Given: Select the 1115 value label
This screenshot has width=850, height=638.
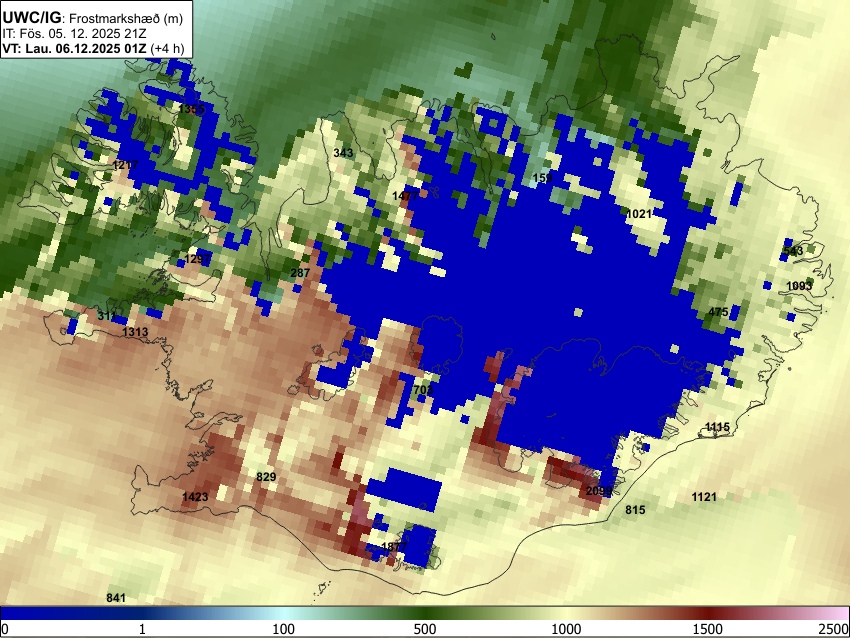Looking at the screenshot, I should click(x=717, y=427).
